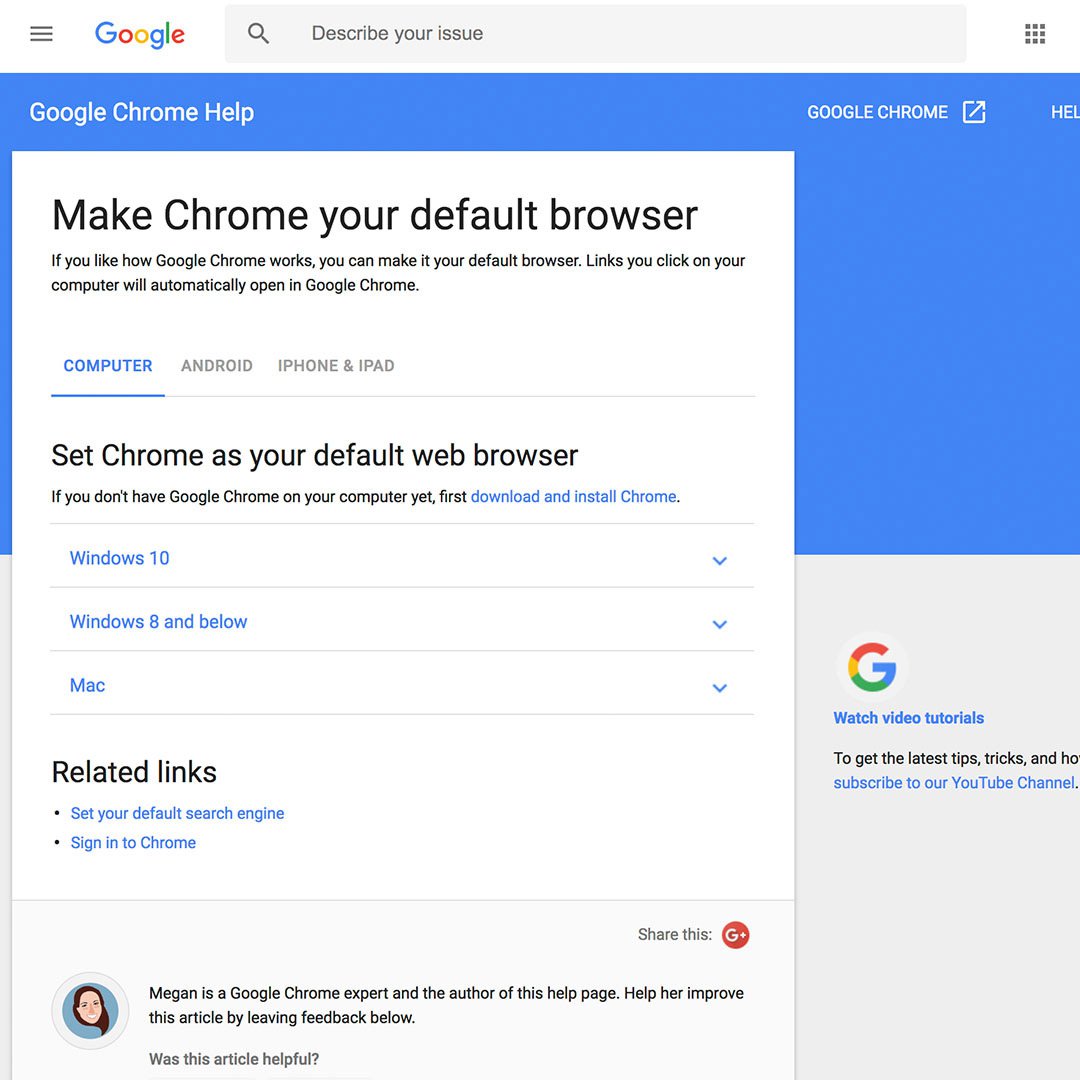1080x1080 pixels.
Task: Switch to the Android tab
Action: (x=216, y=366)
